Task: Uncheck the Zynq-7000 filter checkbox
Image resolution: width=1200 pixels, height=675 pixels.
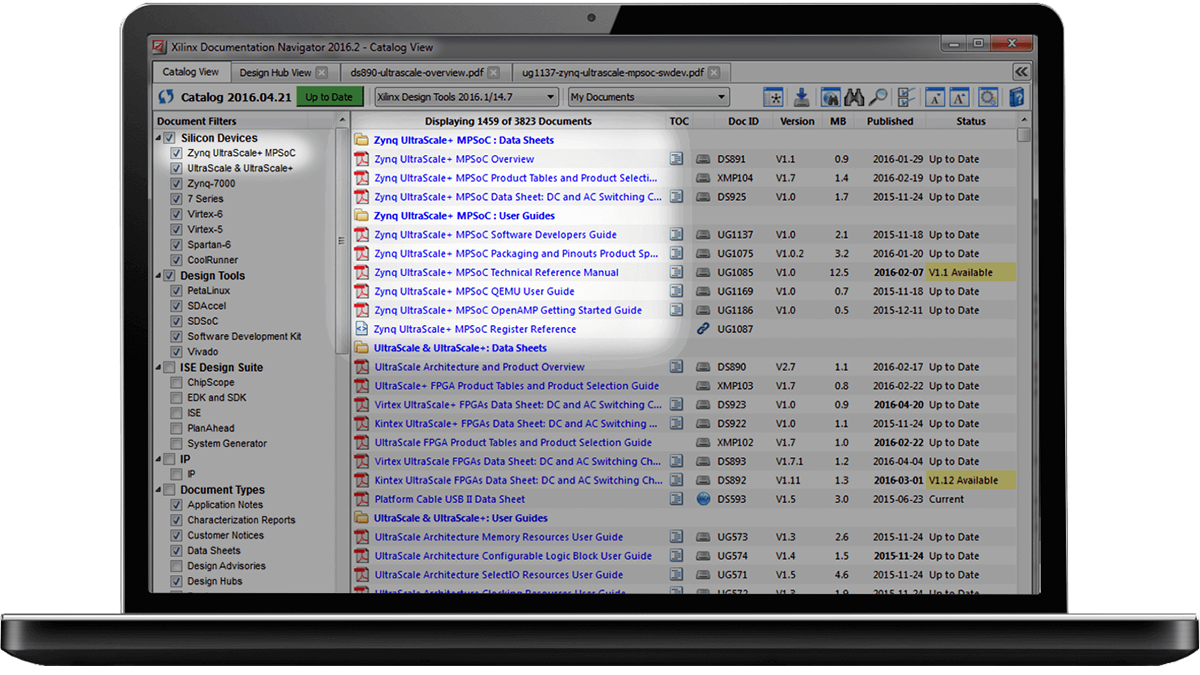Action: (177, 184)
